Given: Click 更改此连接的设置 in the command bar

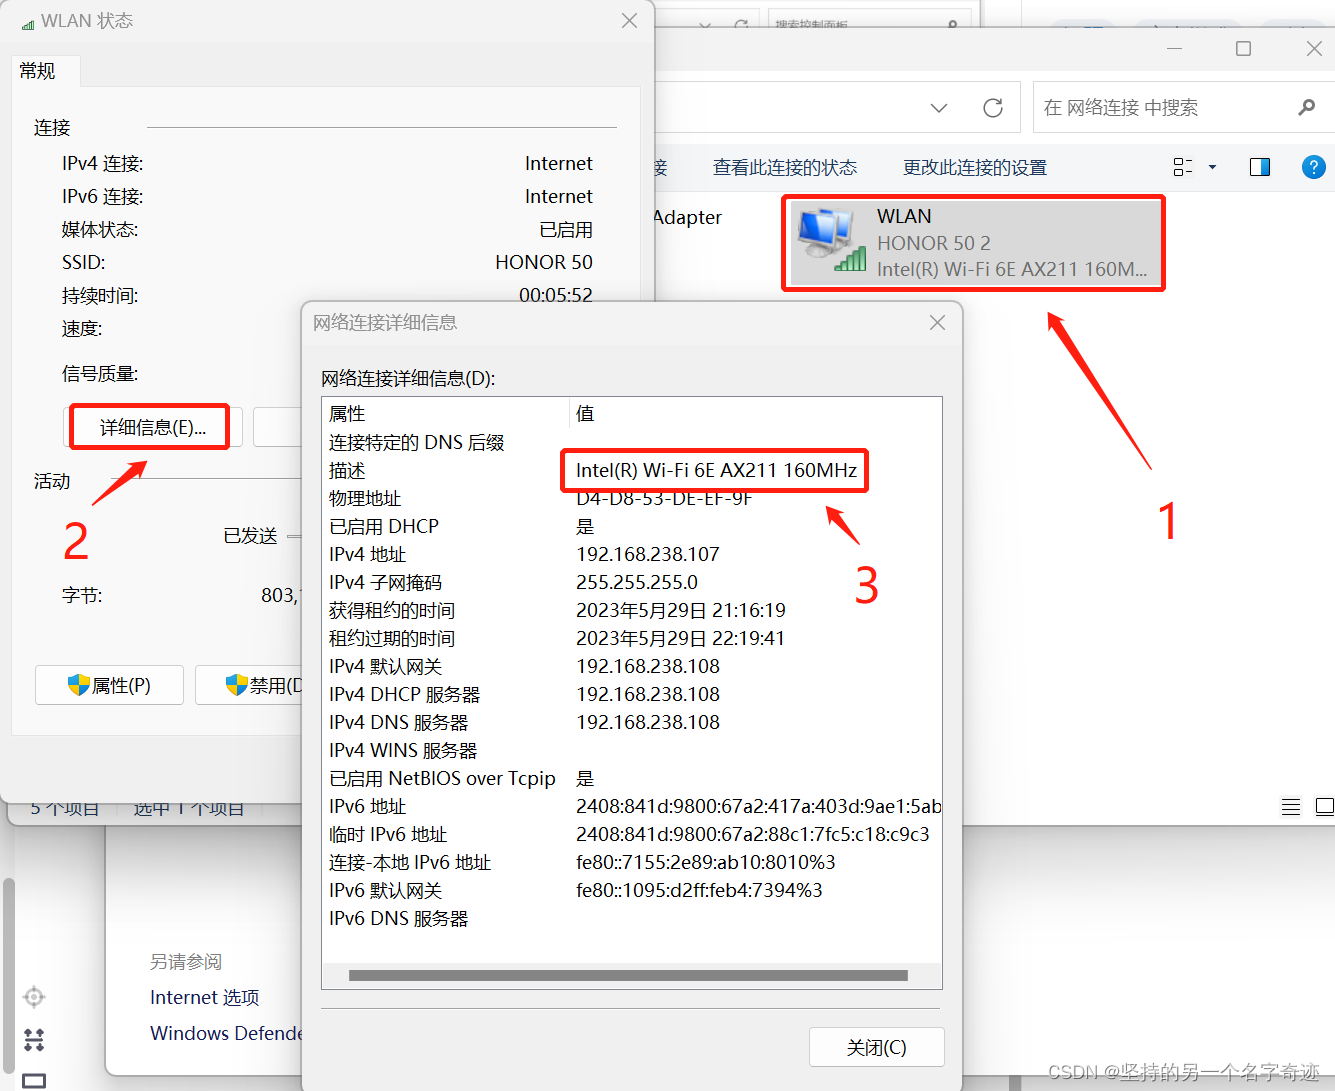Looking at the screenshot, I should tap(975, 168).
